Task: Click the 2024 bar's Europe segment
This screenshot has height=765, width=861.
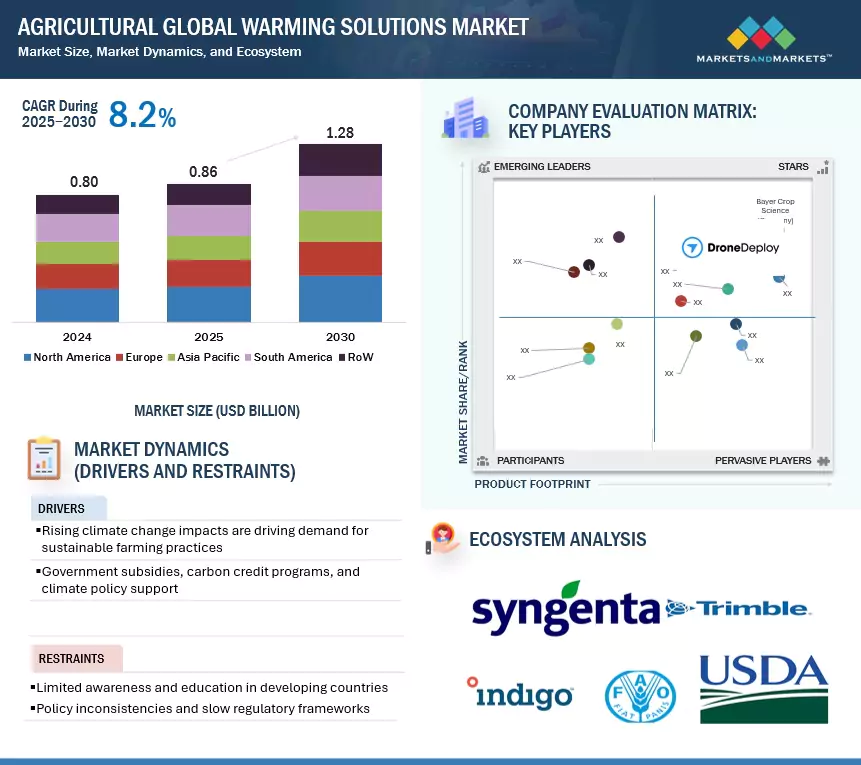Action: click(77, 276)
